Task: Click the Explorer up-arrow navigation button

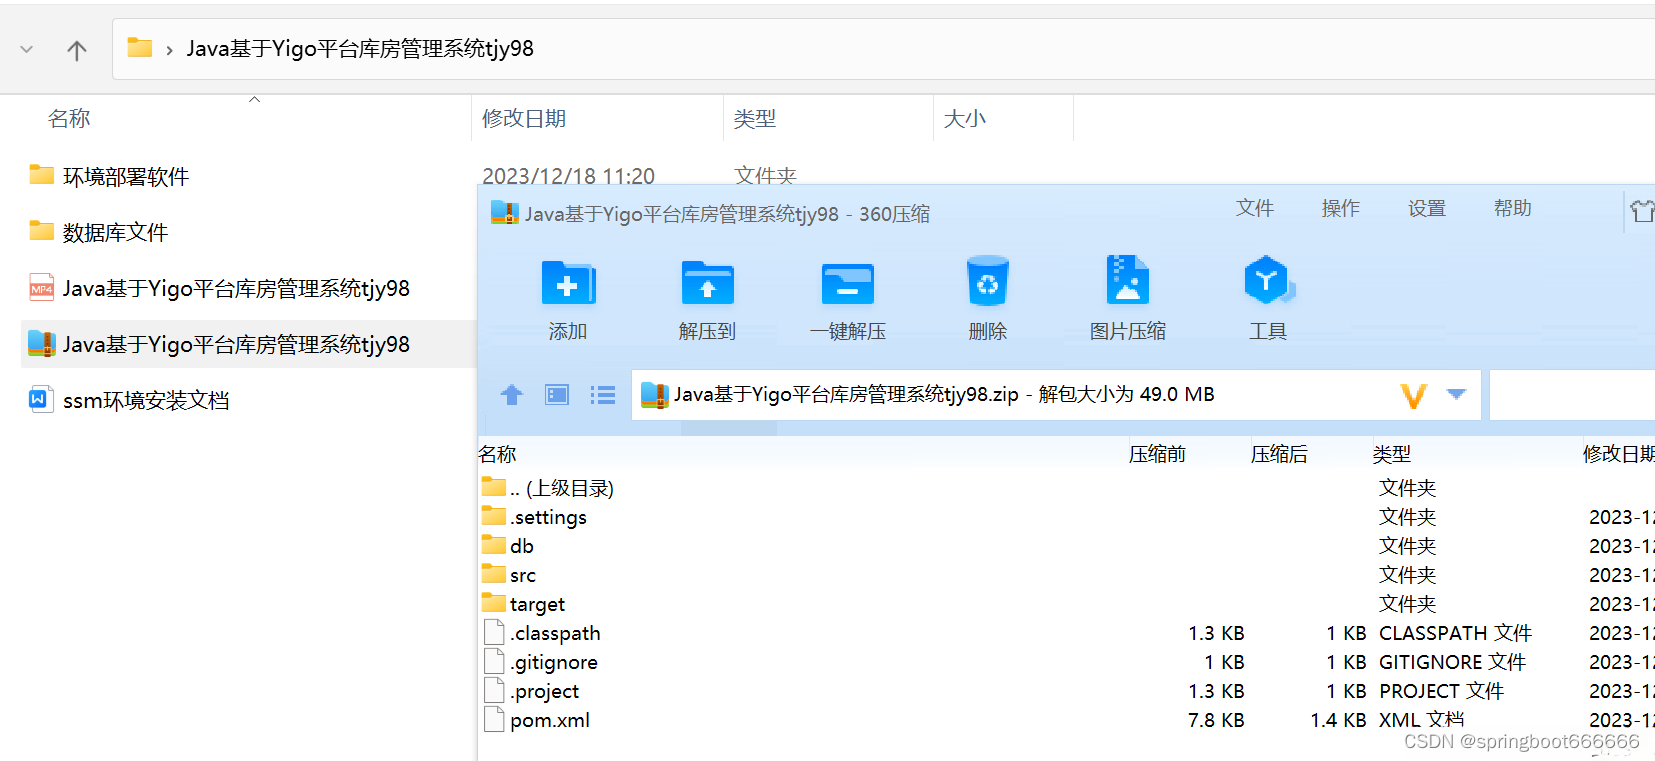Action: (77, 50)
